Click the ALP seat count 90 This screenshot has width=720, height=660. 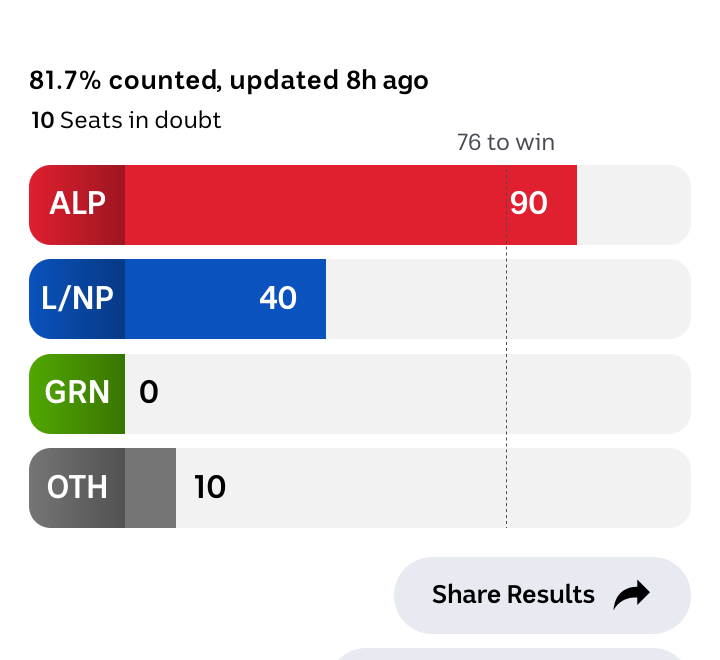pos(529,203)
